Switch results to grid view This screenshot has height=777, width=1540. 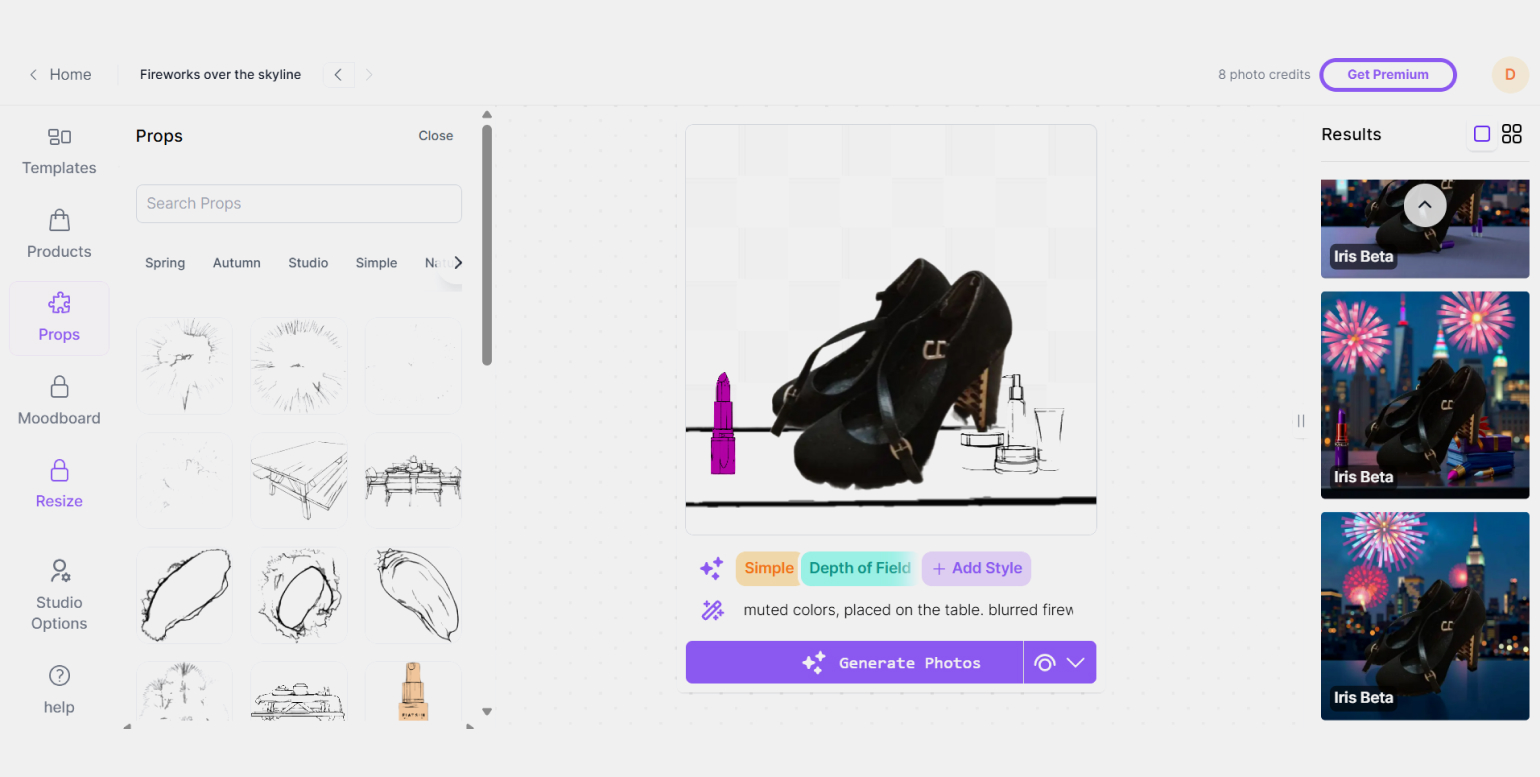[1512, 134]
